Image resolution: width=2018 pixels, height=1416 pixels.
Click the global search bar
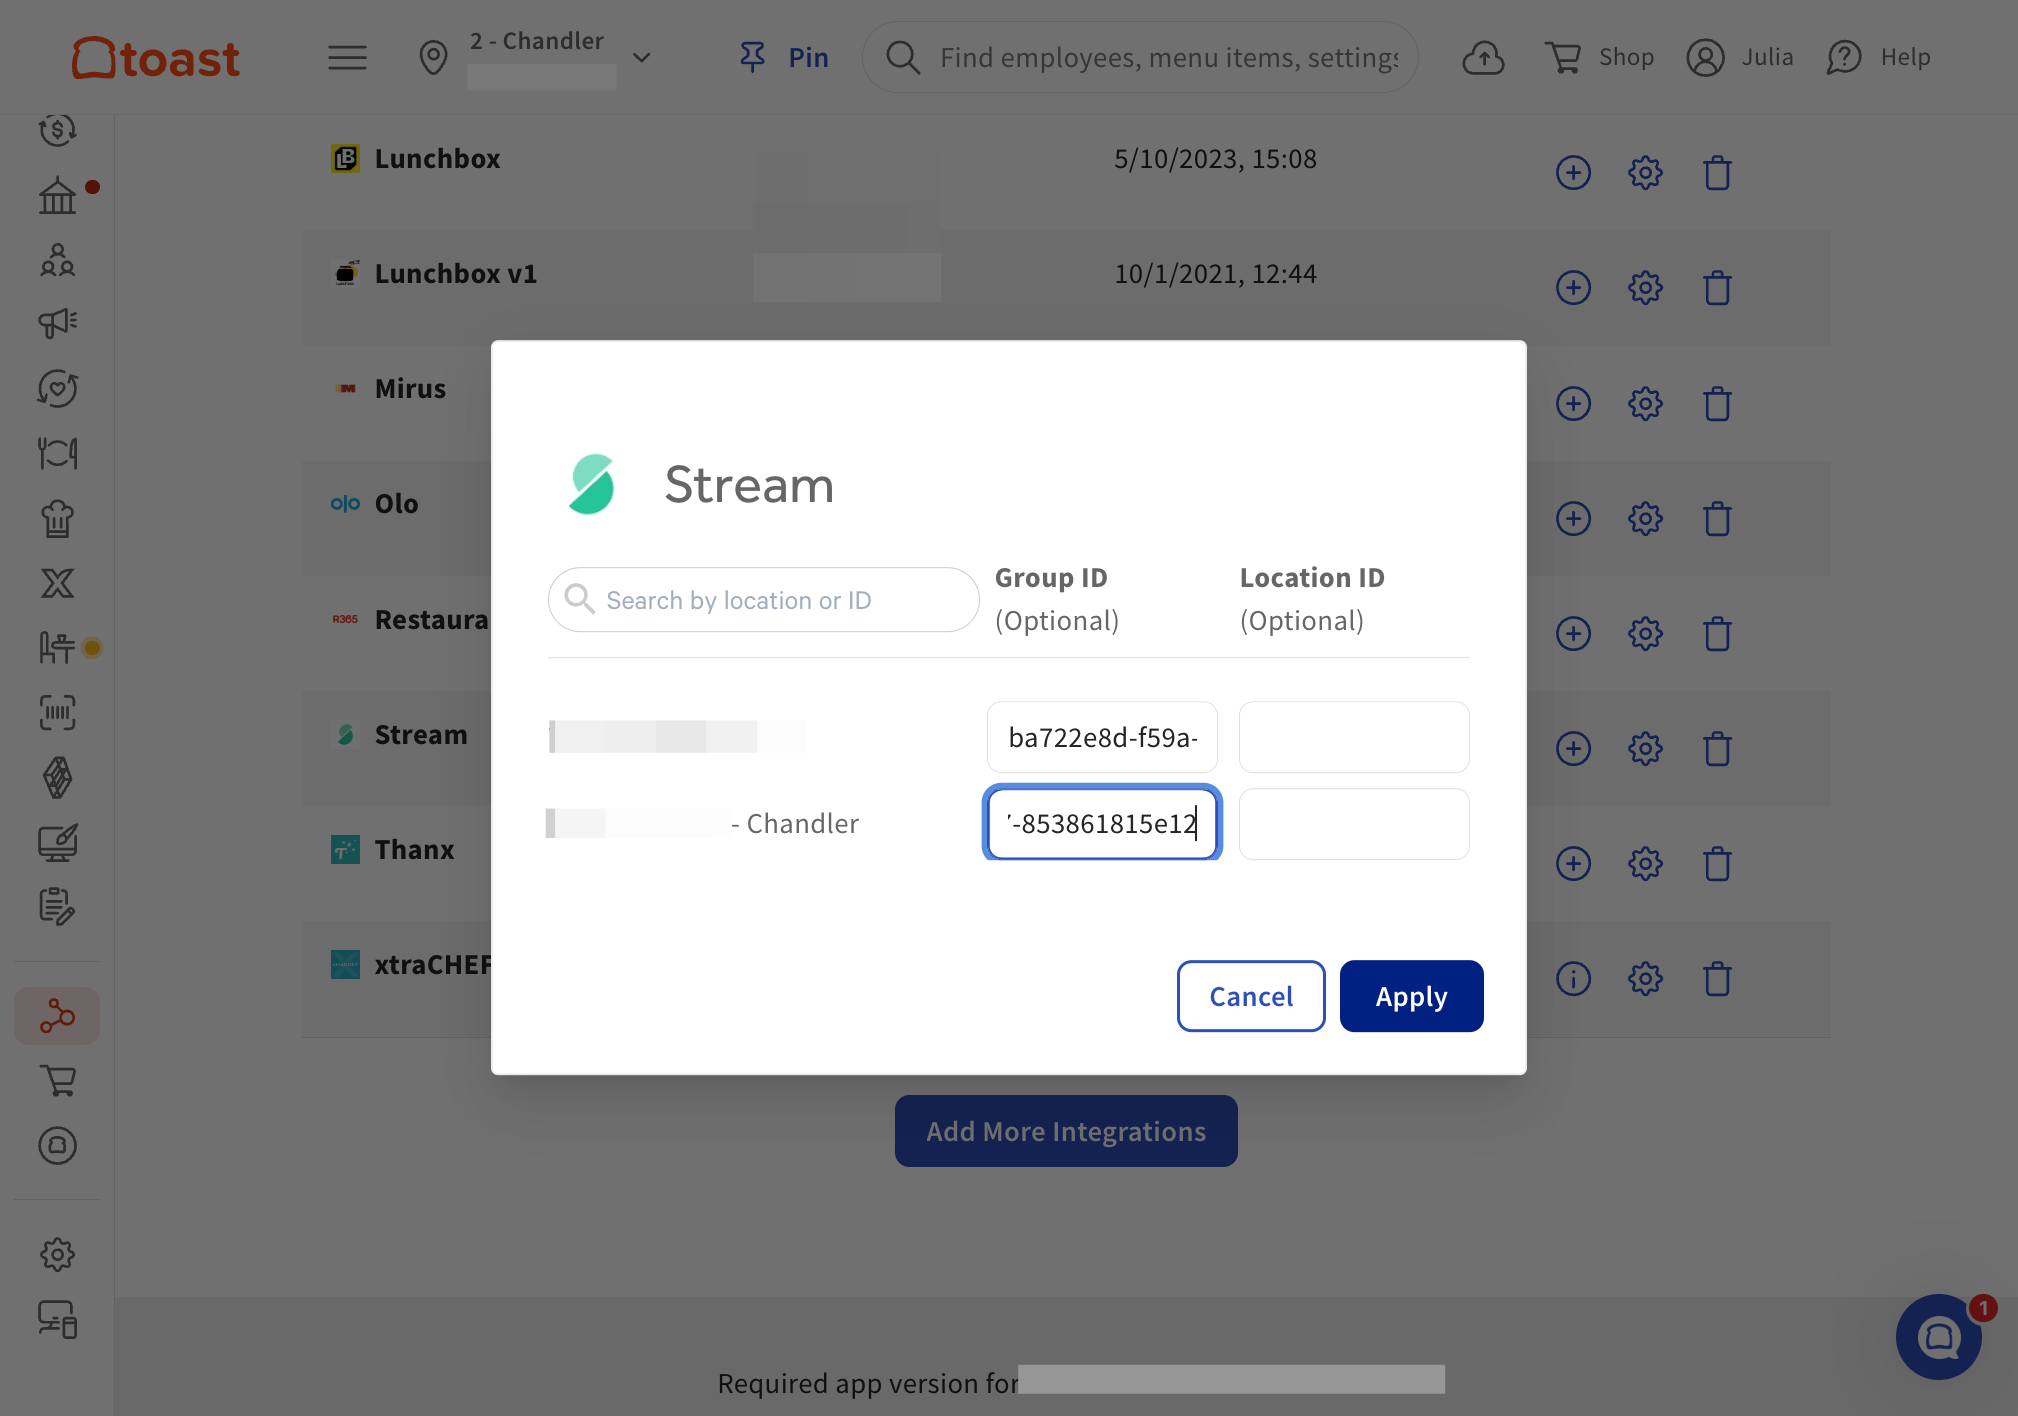tap(1140, 58)
